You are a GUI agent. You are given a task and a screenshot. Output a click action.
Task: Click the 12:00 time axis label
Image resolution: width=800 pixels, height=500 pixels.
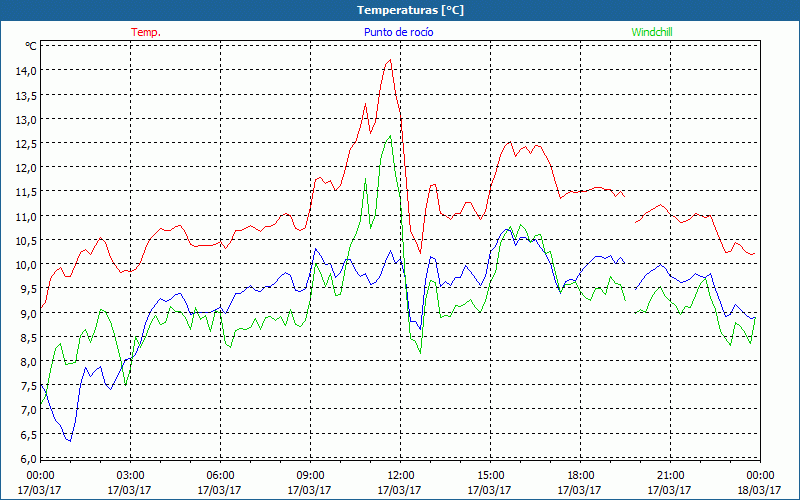coord(400,476)
